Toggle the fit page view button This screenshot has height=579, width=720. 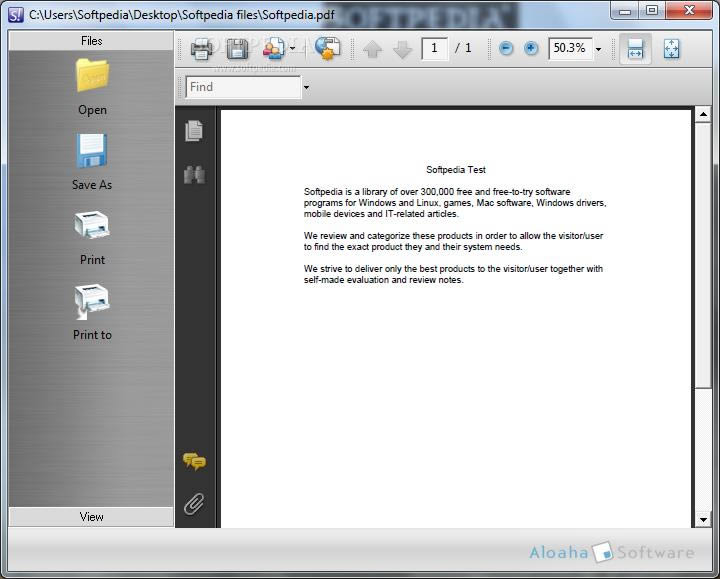(x=671, y=49)
